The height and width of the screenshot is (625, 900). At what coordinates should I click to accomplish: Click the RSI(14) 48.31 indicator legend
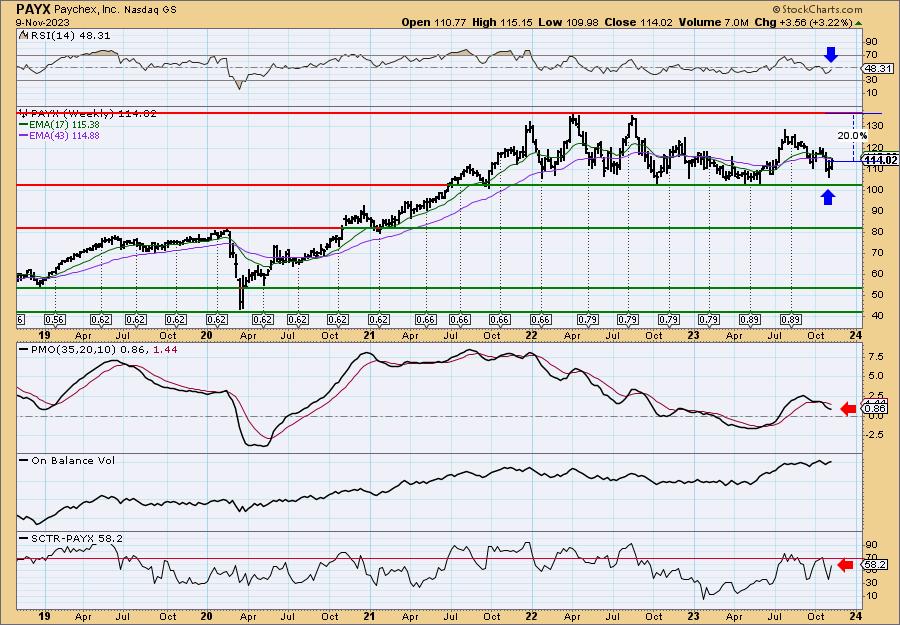coord(69,36)
